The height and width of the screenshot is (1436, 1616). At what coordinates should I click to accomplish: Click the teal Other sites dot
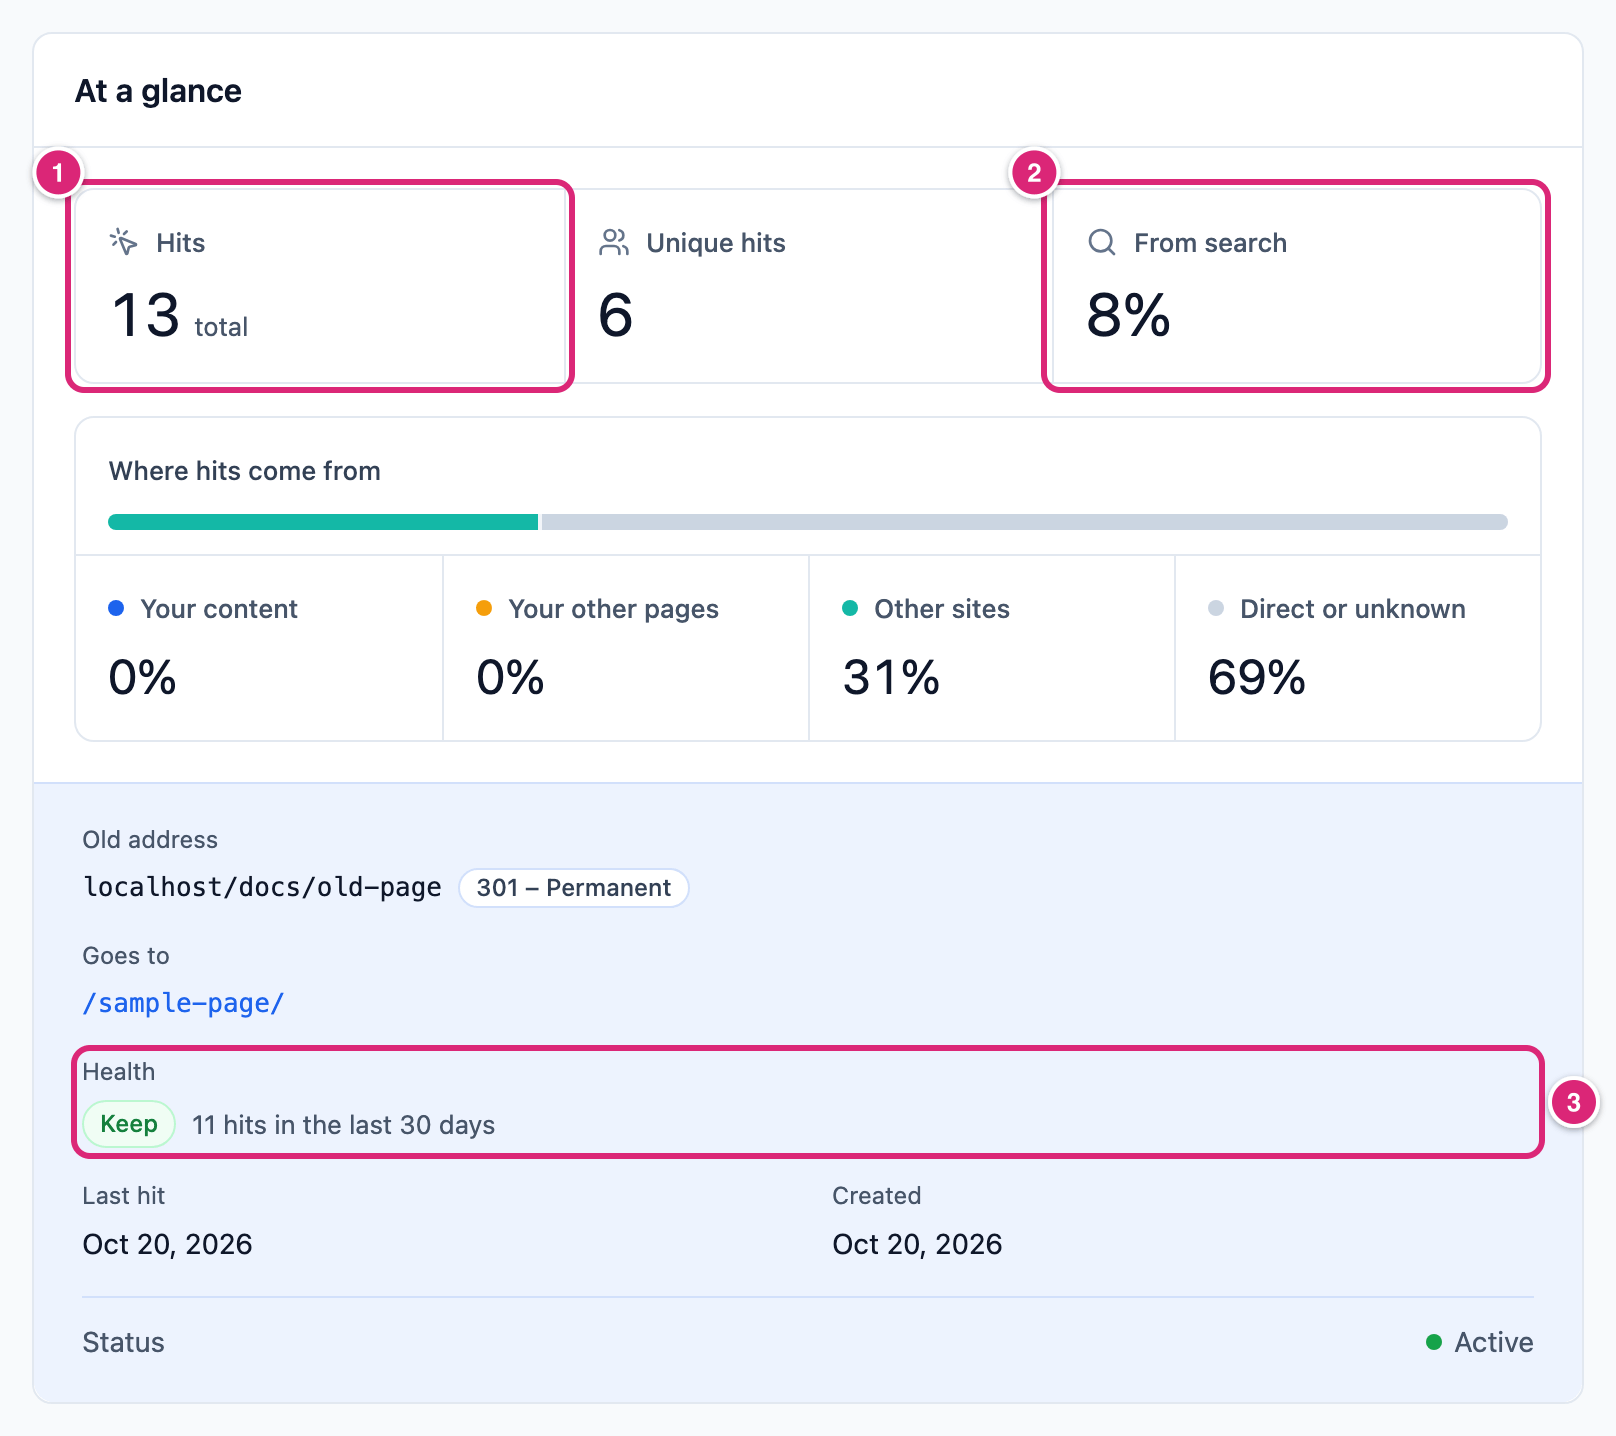[x=850, y=608]
